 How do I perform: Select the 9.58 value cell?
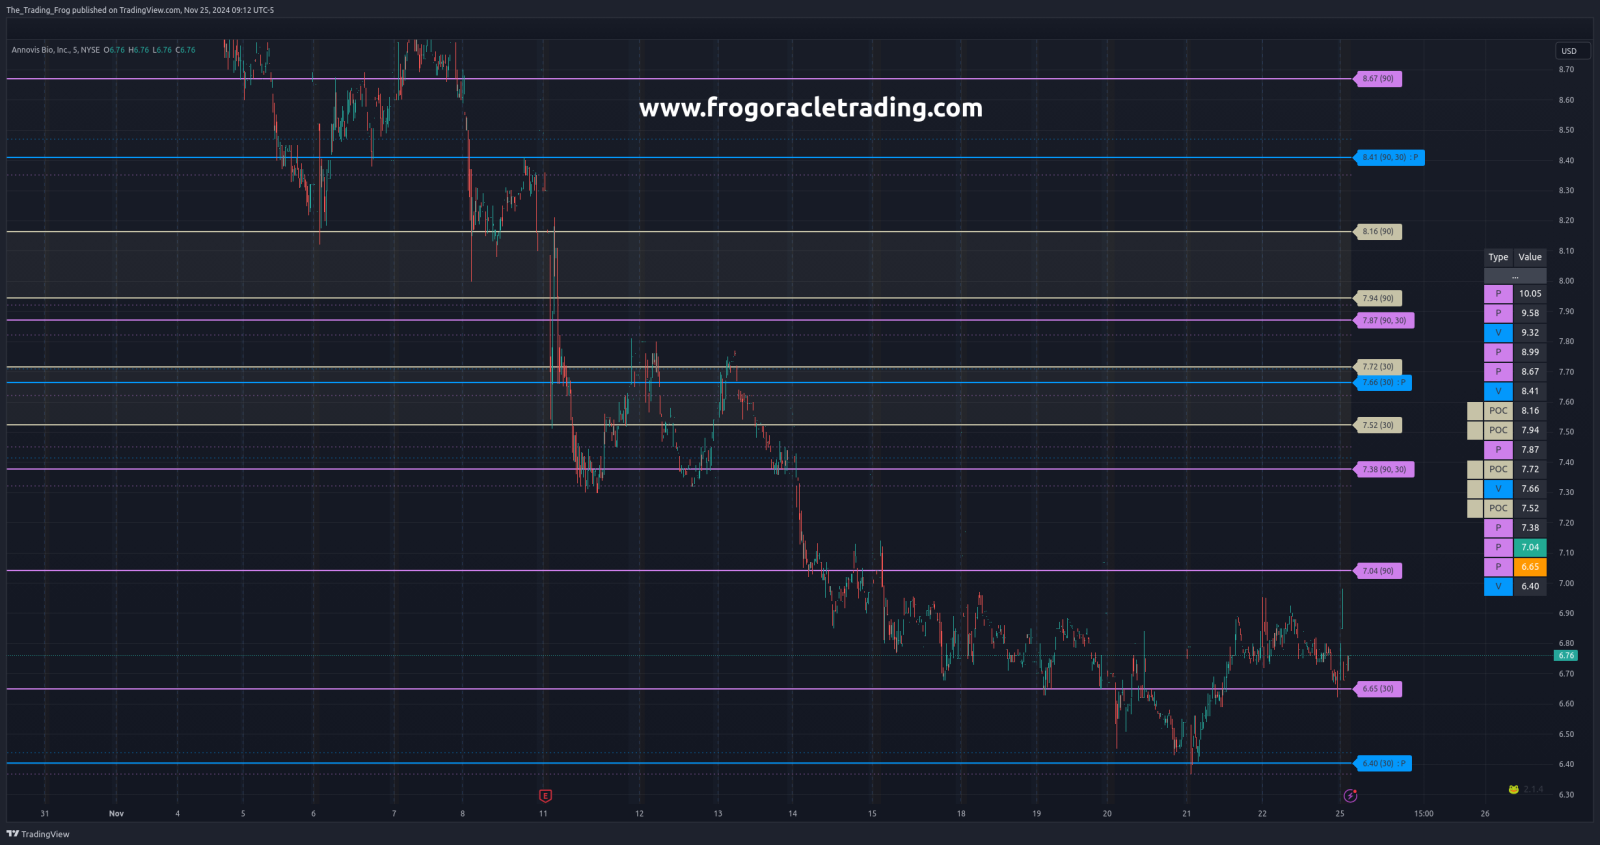pos(1530,313)
